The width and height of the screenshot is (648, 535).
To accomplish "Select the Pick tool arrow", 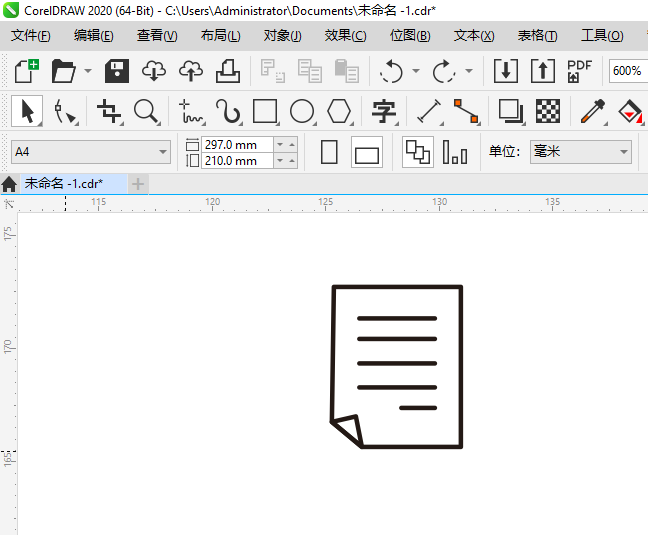I will coord(27,111).
